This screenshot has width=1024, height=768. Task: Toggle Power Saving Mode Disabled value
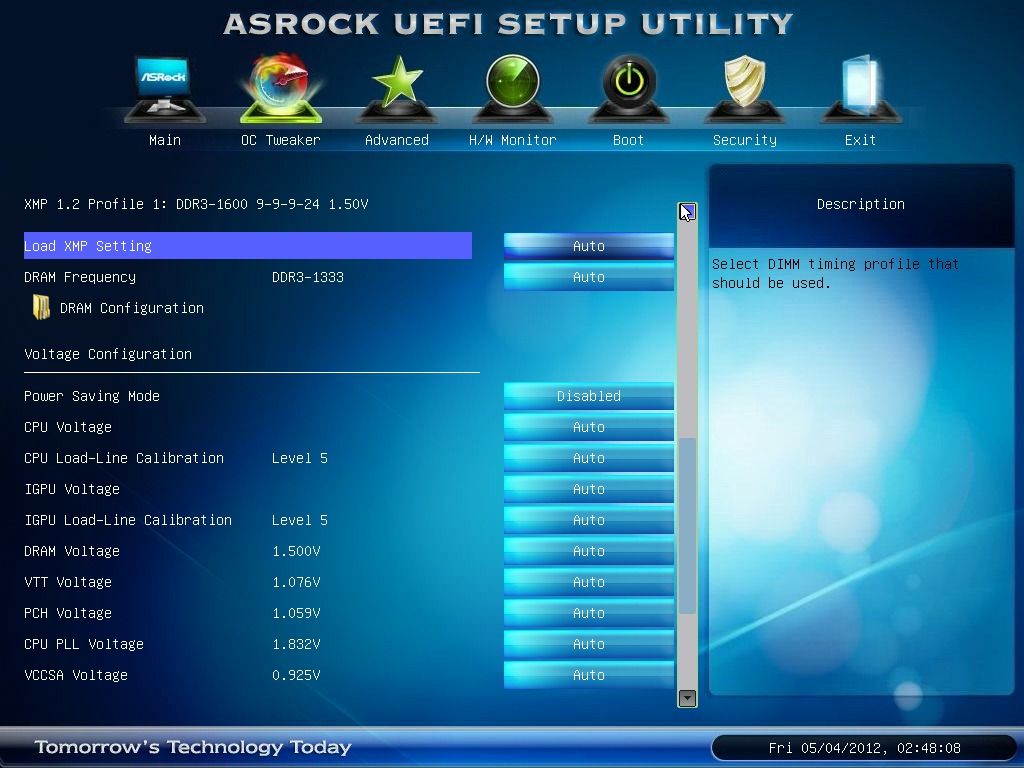pyautogui.click(x=588, y=396)
